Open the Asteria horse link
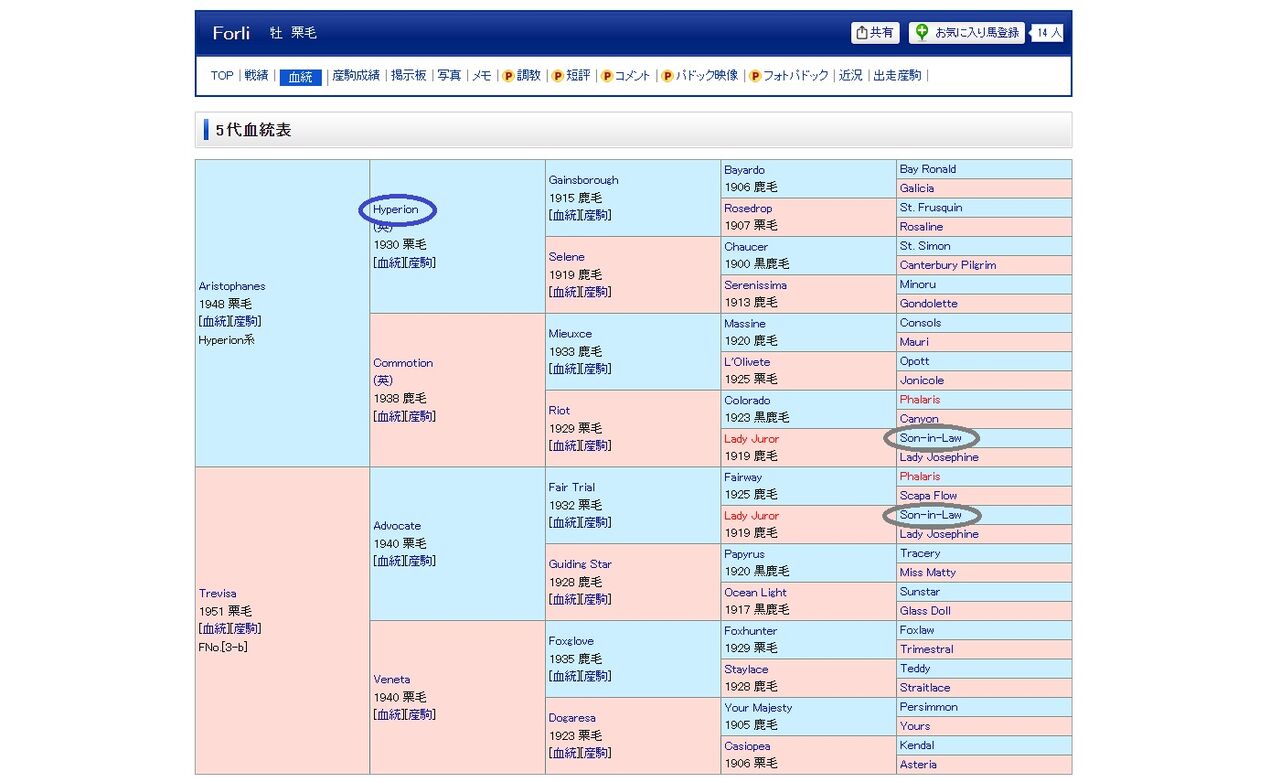Screen dimensions: 1280x782 tap(918, 765)
